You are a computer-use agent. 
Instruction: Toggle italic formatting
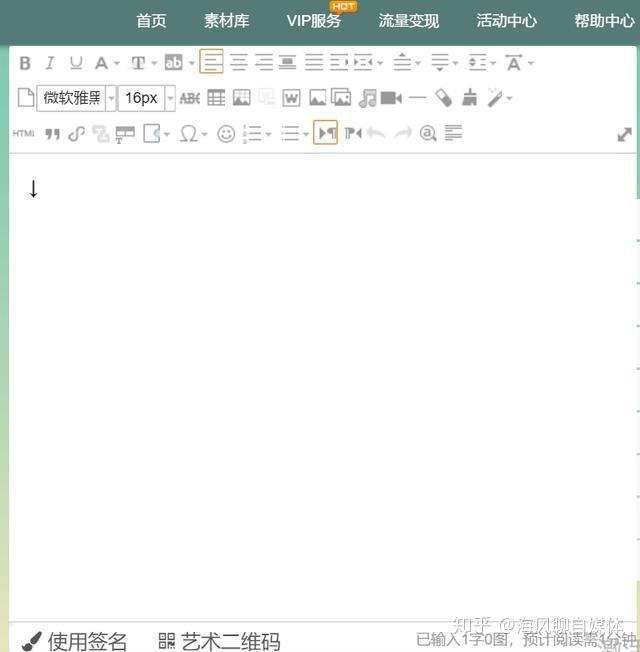[50, 63]
